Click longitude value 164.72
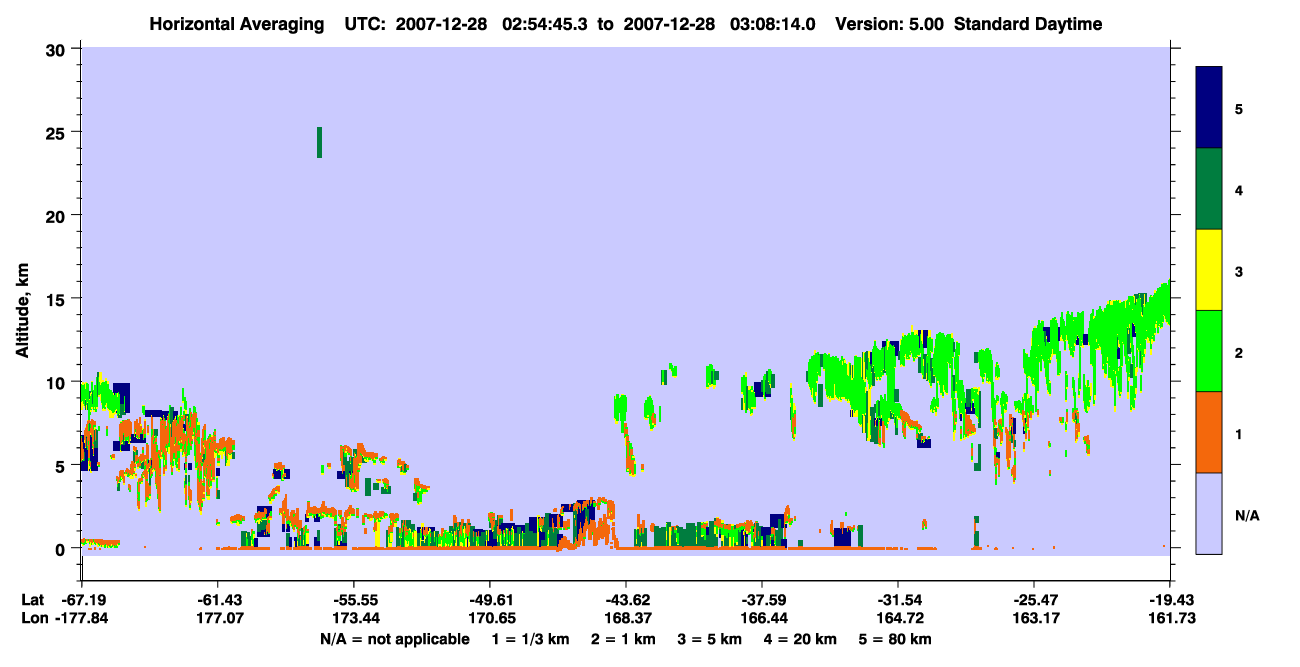This screenshot has height=667, width=1300. click(898, 618)
